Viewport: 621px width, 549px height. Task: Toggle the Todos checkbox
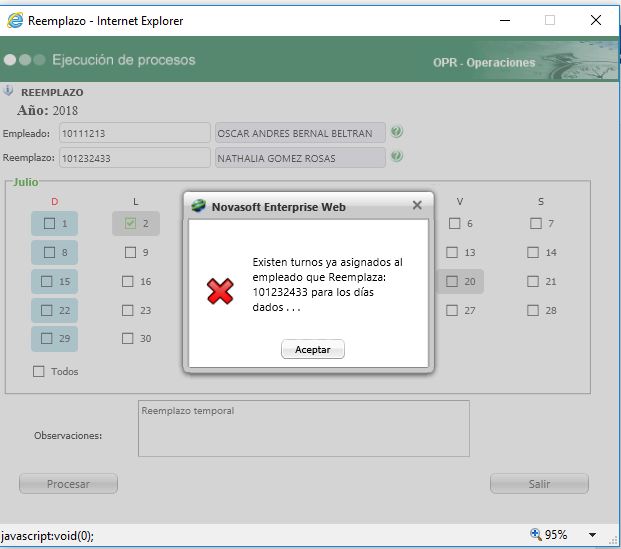click(38, 371)
